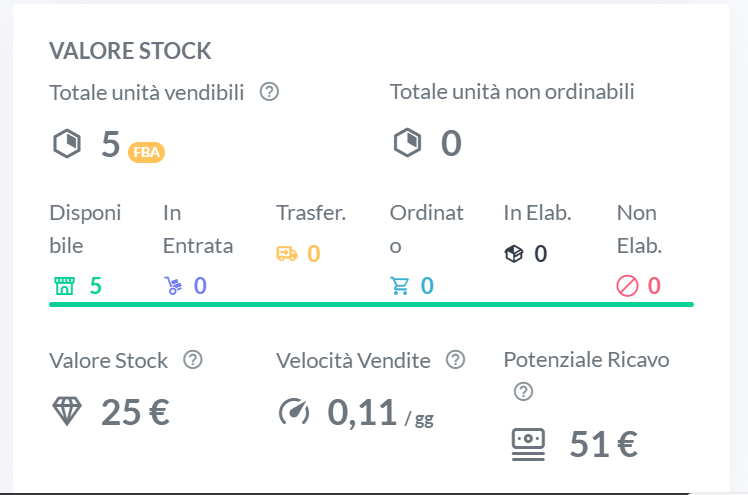Click the Non Elab. prohibited icon
The height and width of the screenshot is (495, 748).
[x=627, y=286]
